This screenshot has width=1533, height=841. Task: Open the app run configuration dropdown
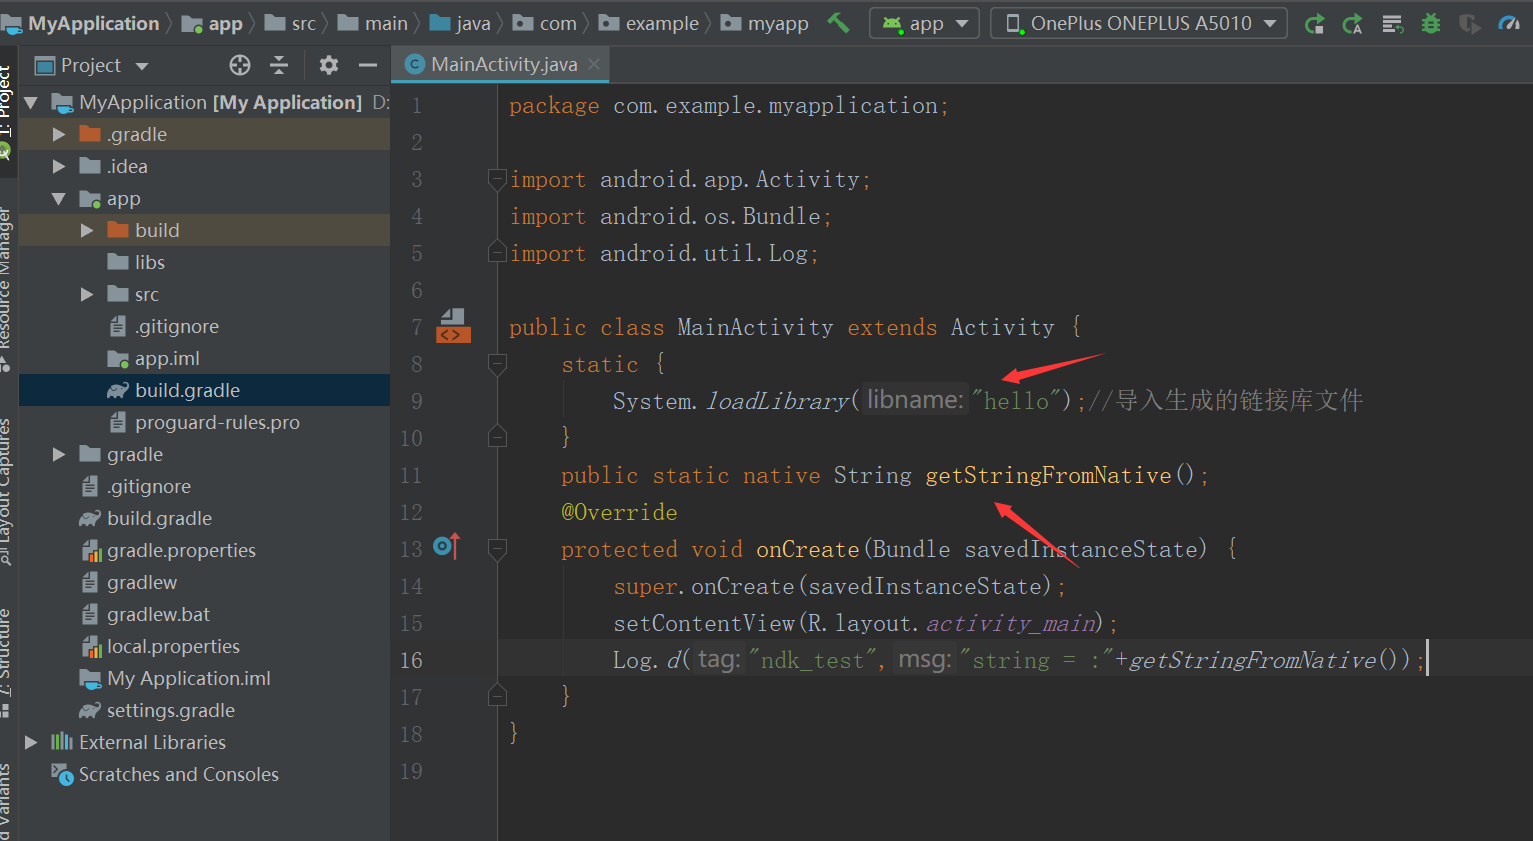(x=925, y=23)
